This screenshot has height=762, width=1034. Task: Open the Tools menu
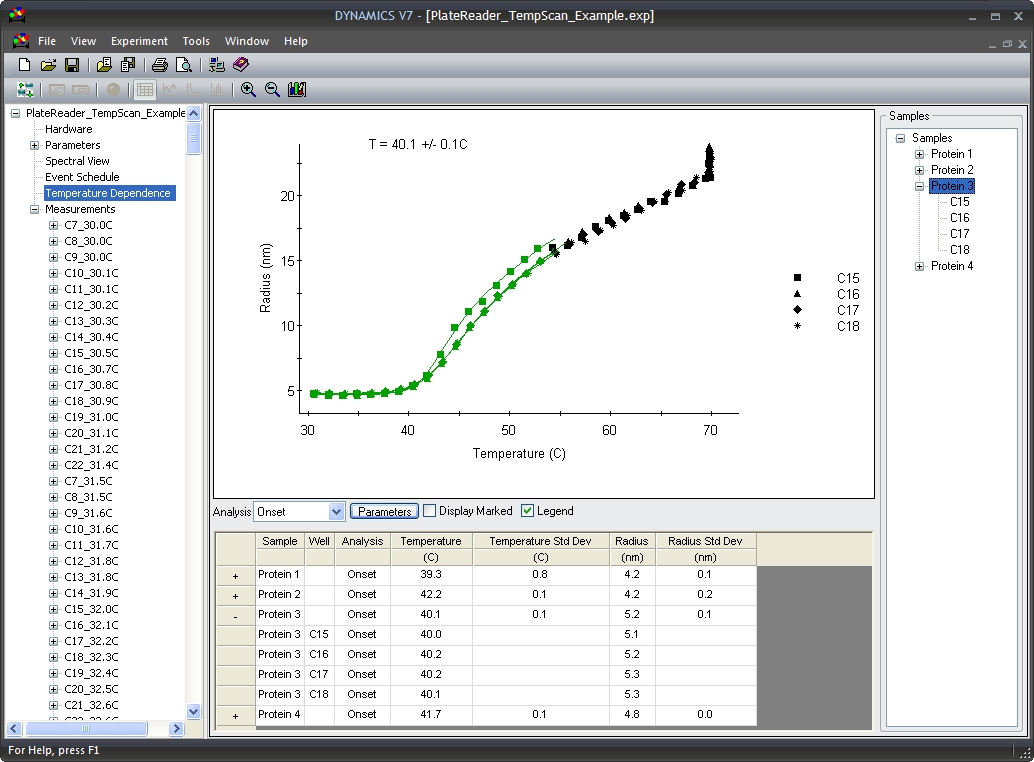[x=196, y=41]
